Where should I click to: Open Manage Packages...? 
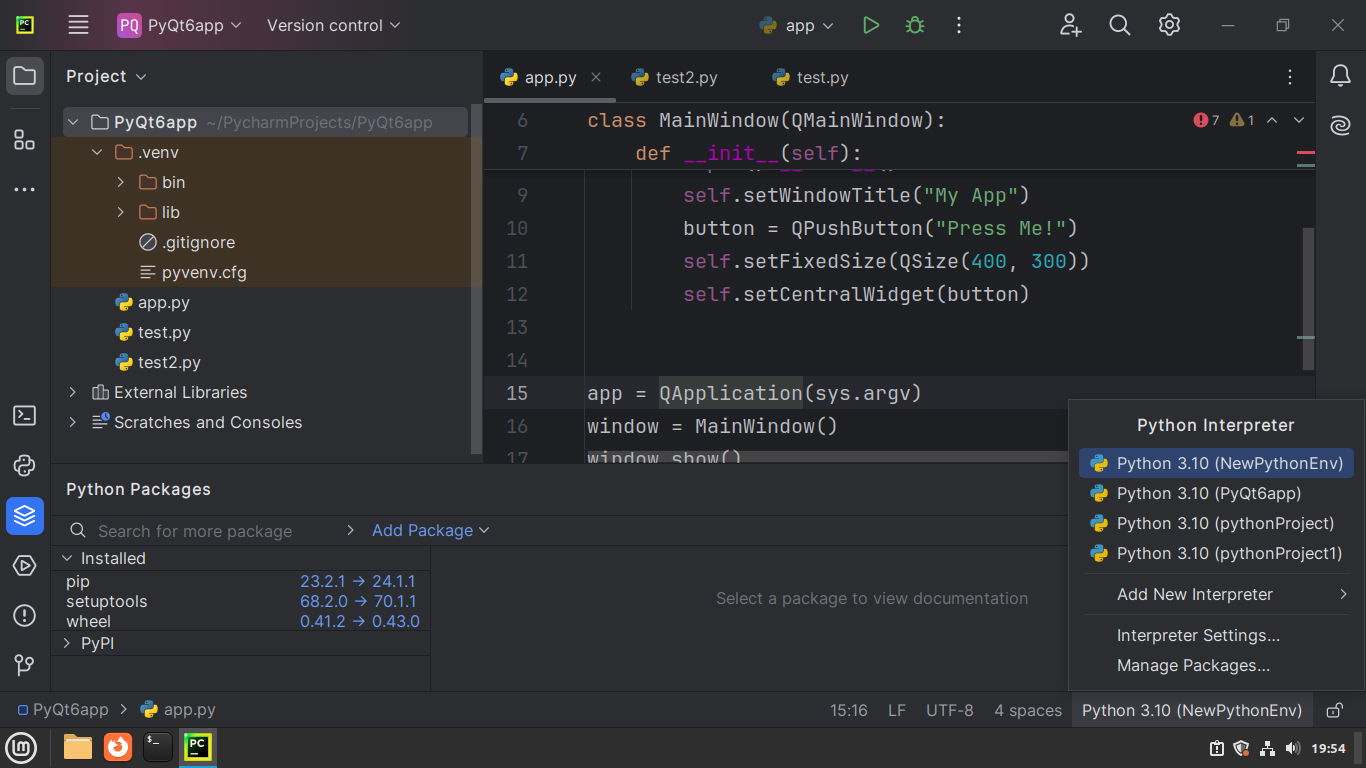point(1216,665)
